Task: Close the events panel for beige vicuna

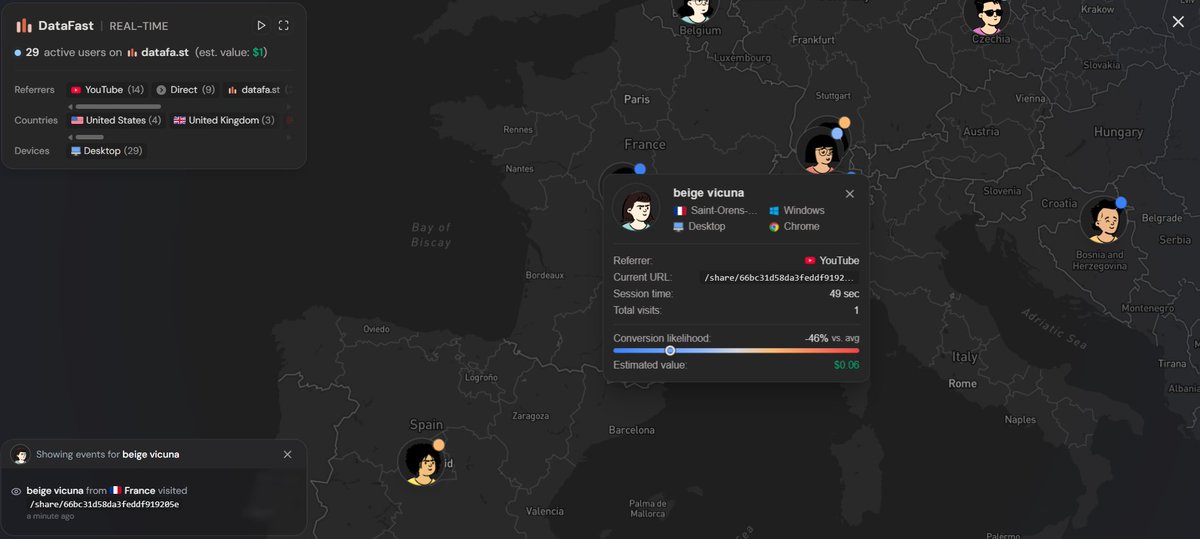Action: [x=288, y=454]
